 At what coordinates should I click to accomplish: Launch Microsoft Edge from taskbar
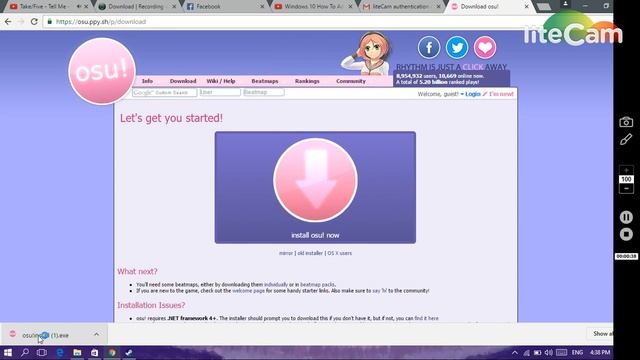click(x=60, y=353)
